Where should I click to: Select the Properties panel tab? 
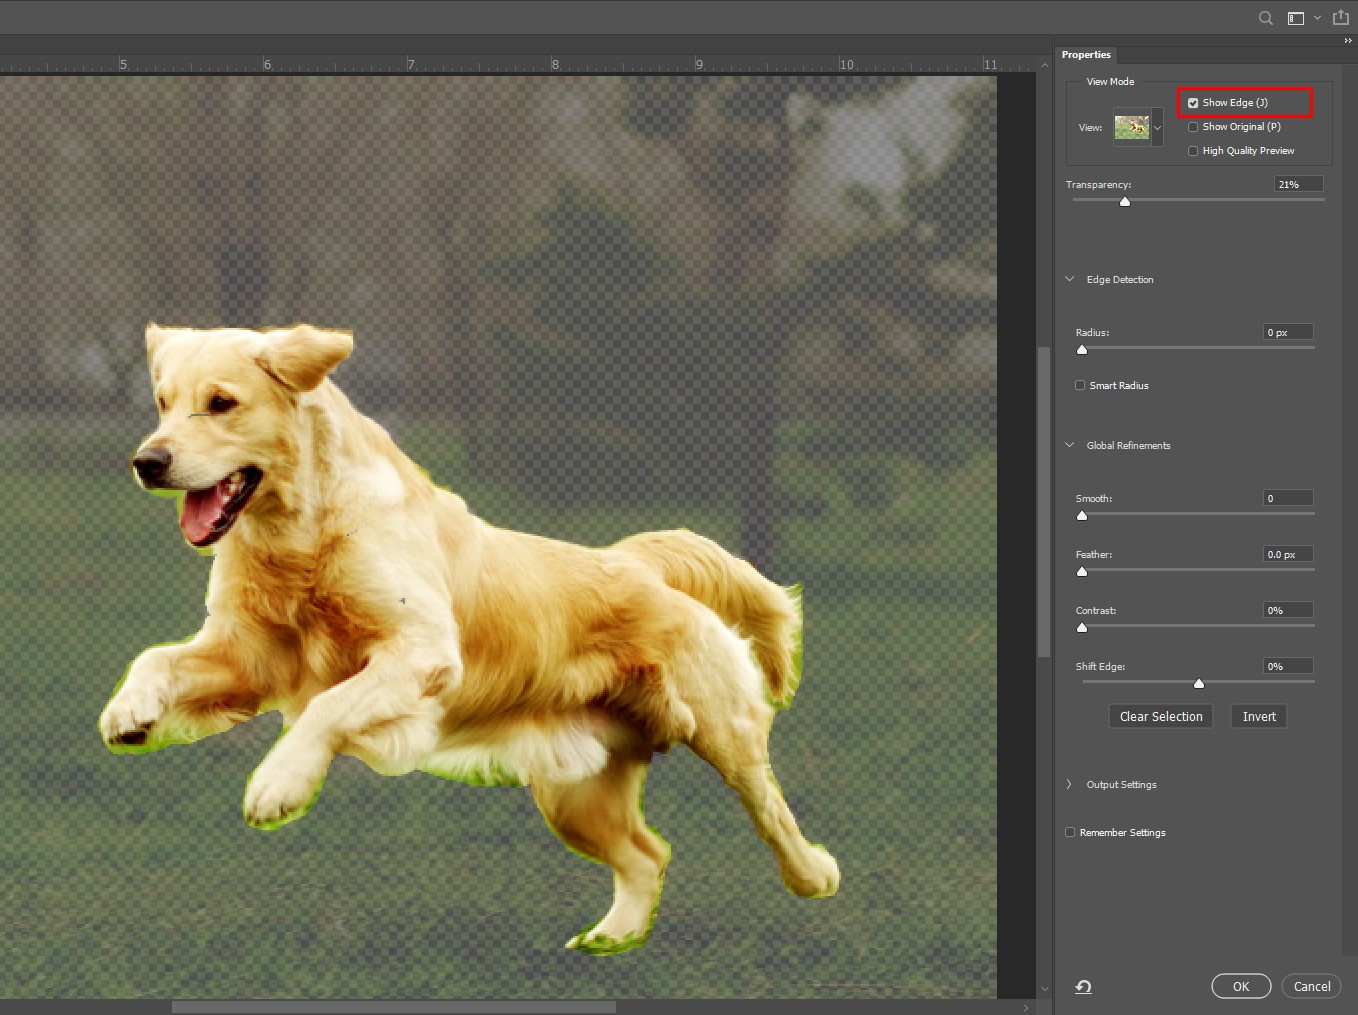click(1086, 55)
